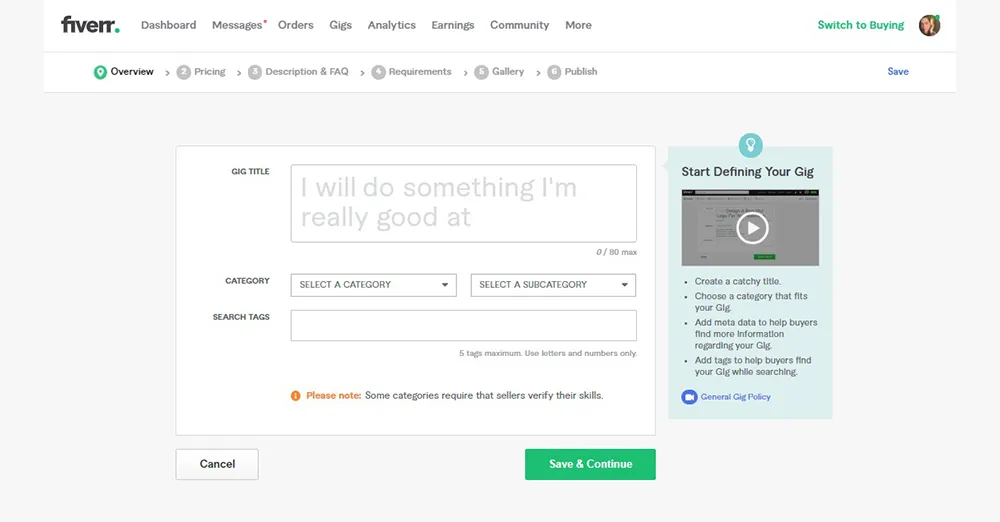The image size is (1000, 522).
Task: Open Earnings in the top navigation
Action: tap(453, 25)
